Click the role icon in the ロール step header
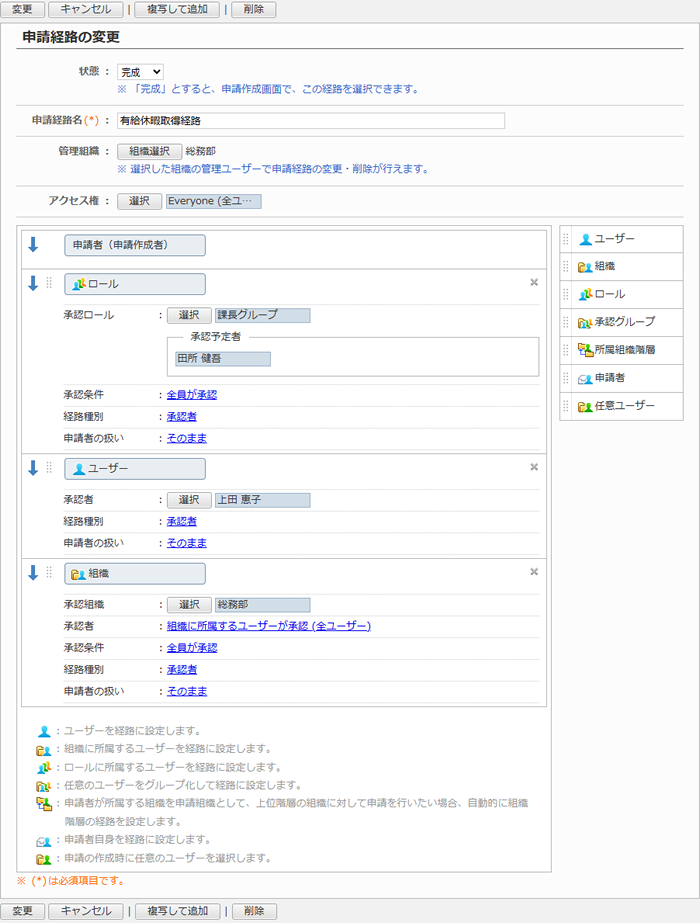700x923 pixels. pyautogui.click(x=79, y=284)
